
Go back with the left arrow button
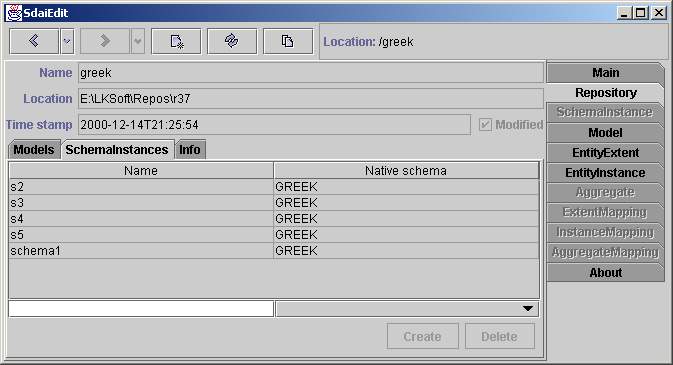coord(34,41)
